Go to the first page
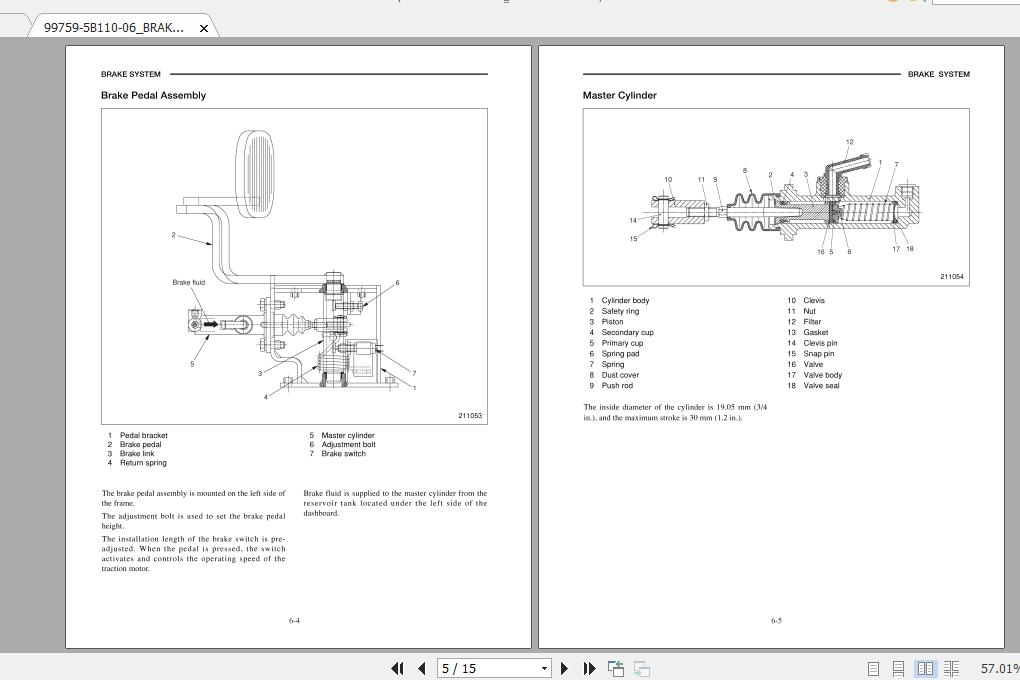The height and width of the screenshot is (680, 1020). click(397, 668)
